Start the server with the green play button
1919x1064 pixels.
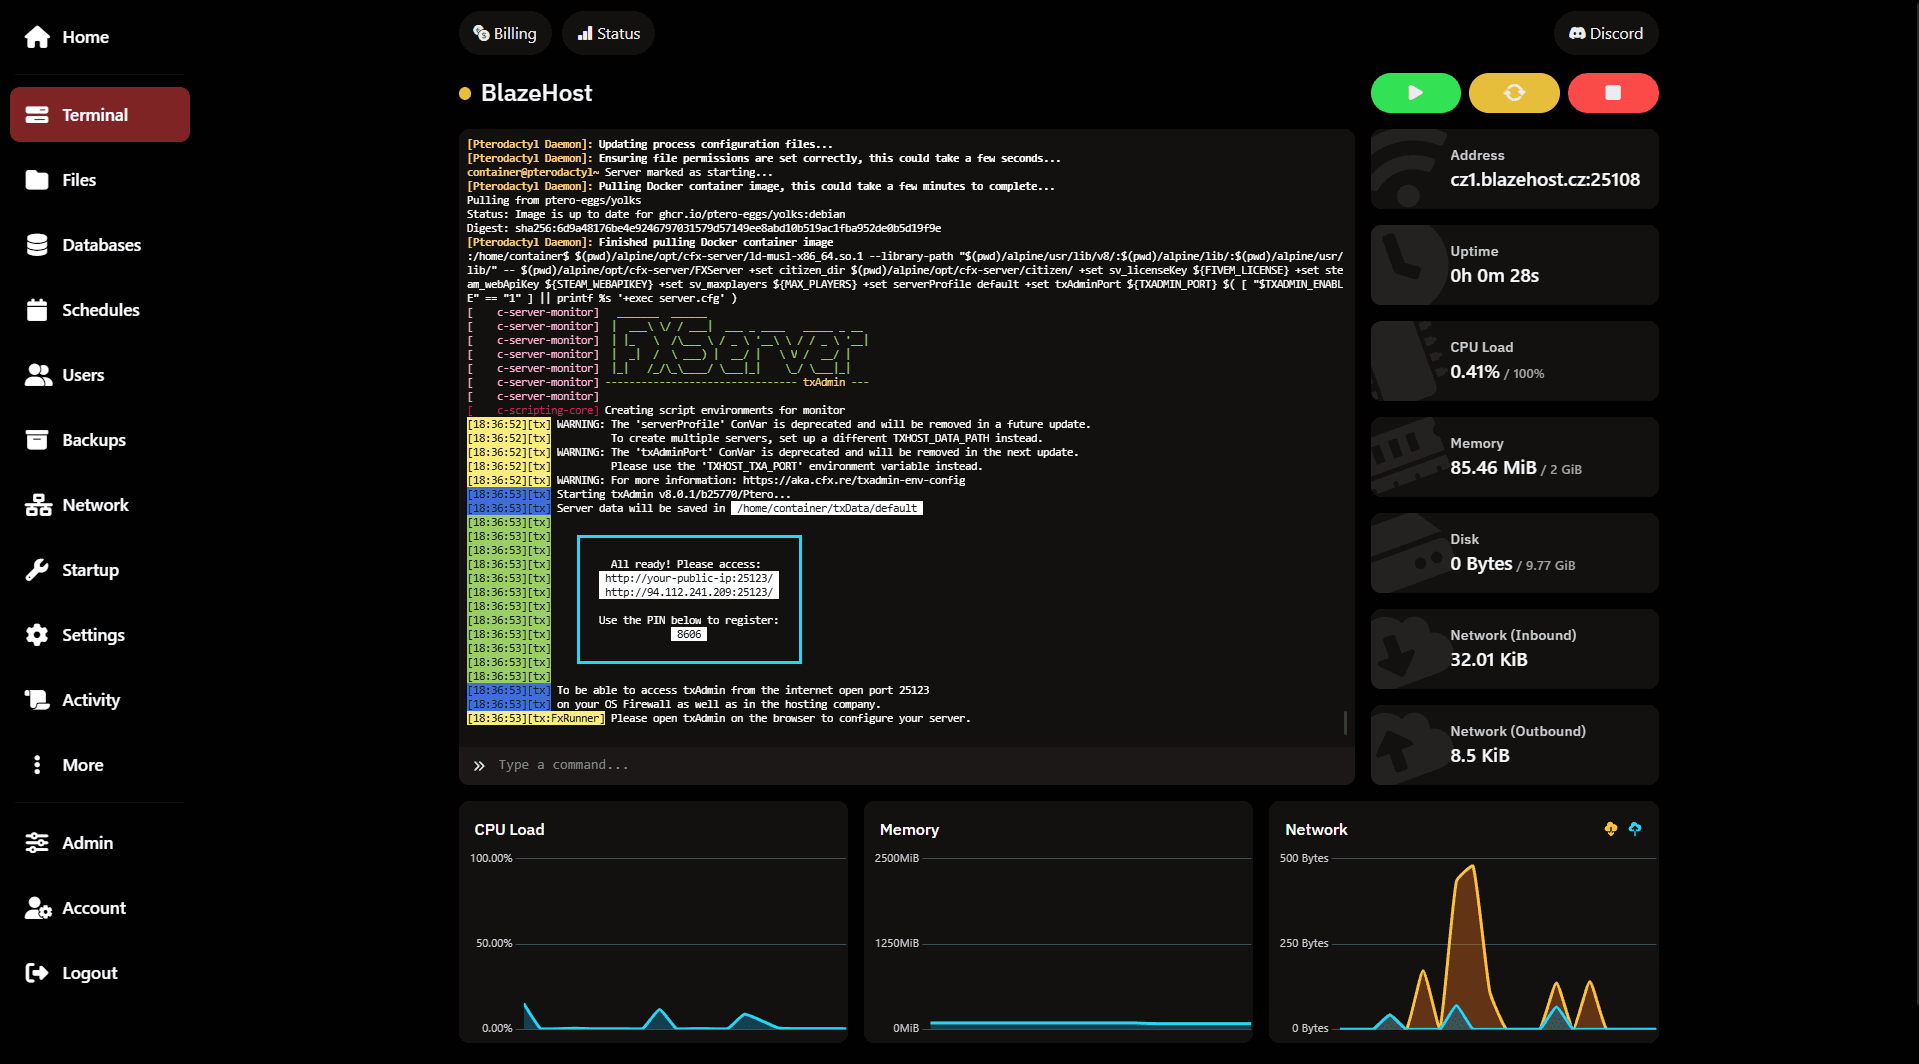pyautogui.click(x=1415, y=93)
